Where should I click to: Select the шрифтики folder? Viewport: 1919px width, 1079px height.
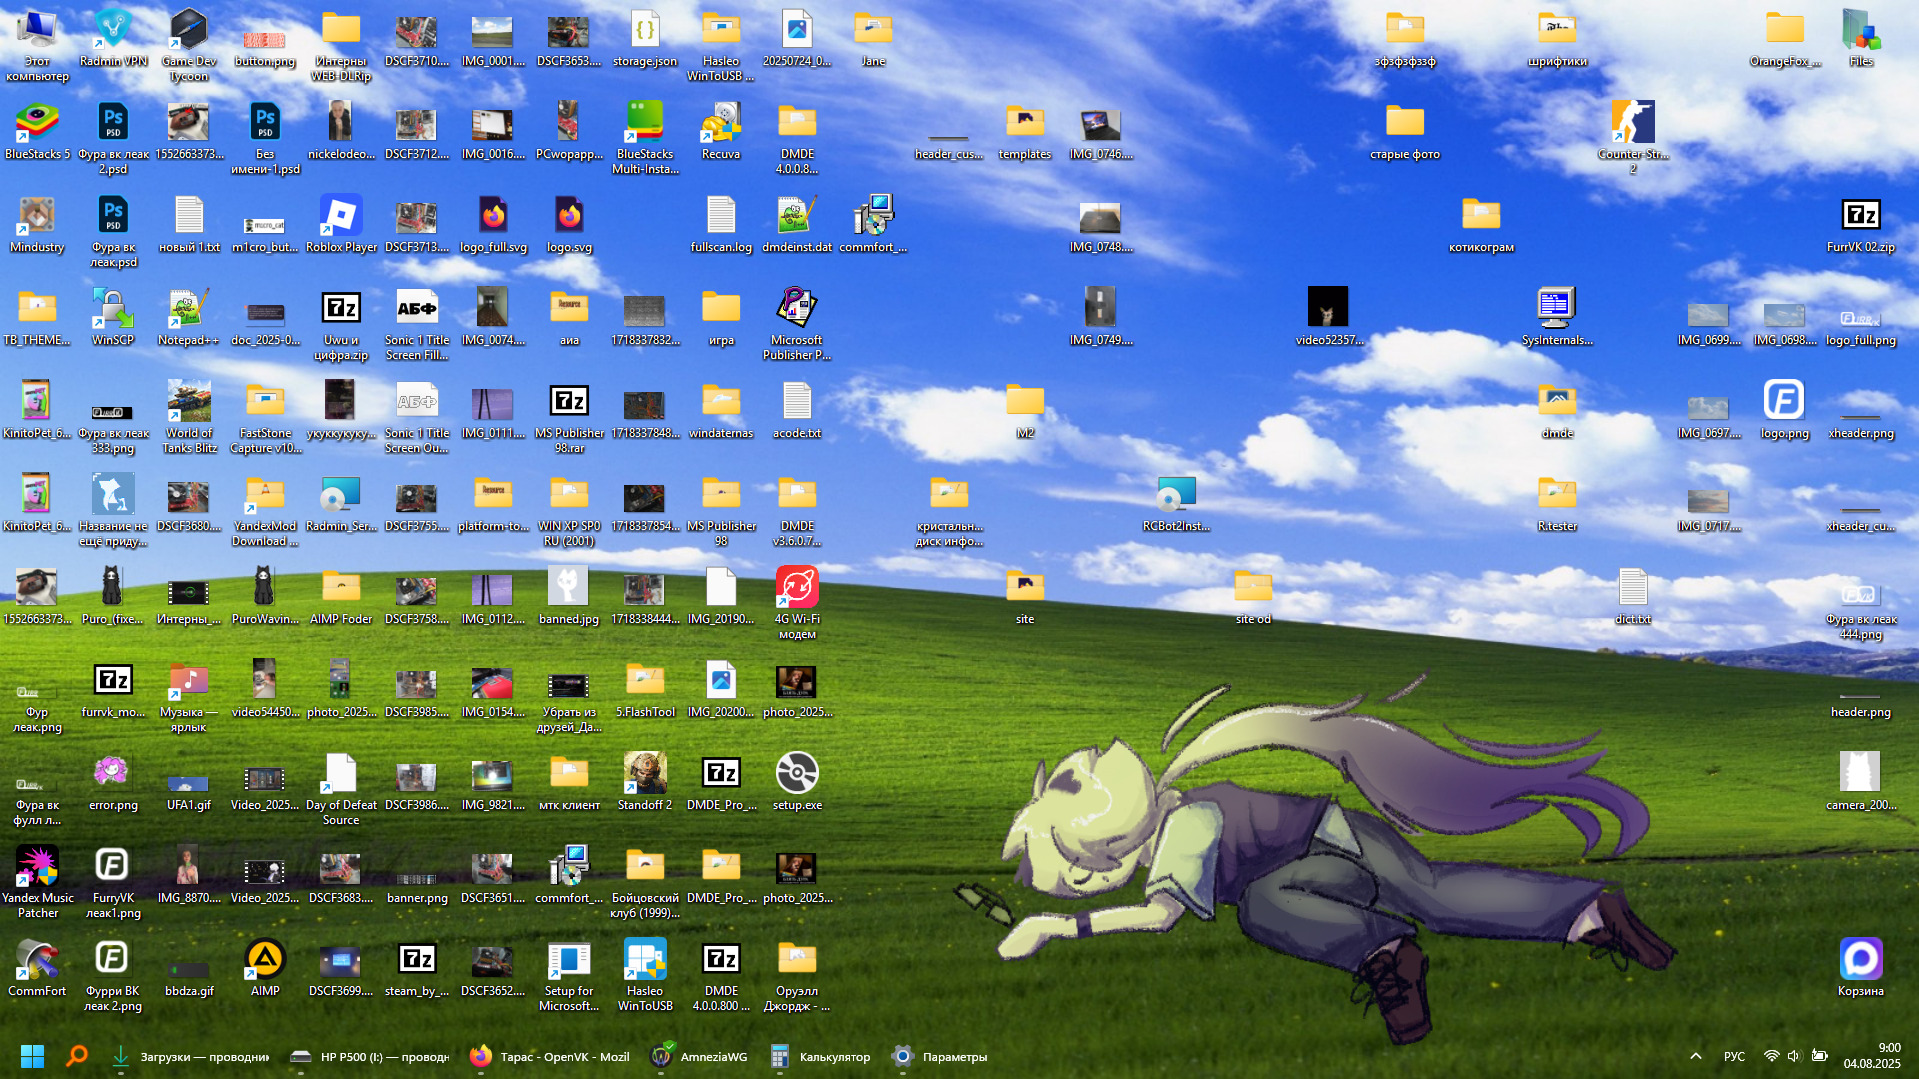pos(1557,38)
